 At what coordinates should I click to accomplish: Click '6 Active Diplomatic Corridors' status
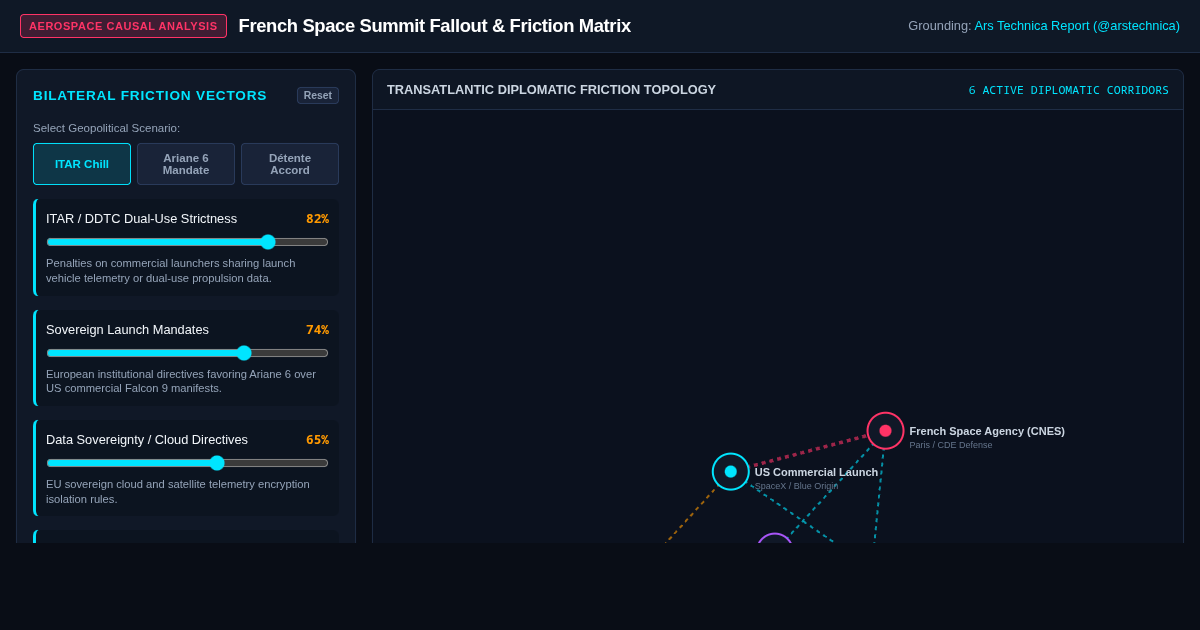point(1068,90)
